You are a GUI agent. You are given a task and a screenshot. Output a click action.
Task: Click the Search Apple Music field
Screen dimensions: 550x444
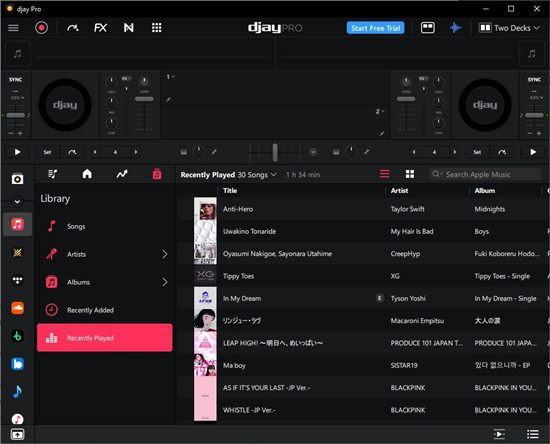(485, 174)
